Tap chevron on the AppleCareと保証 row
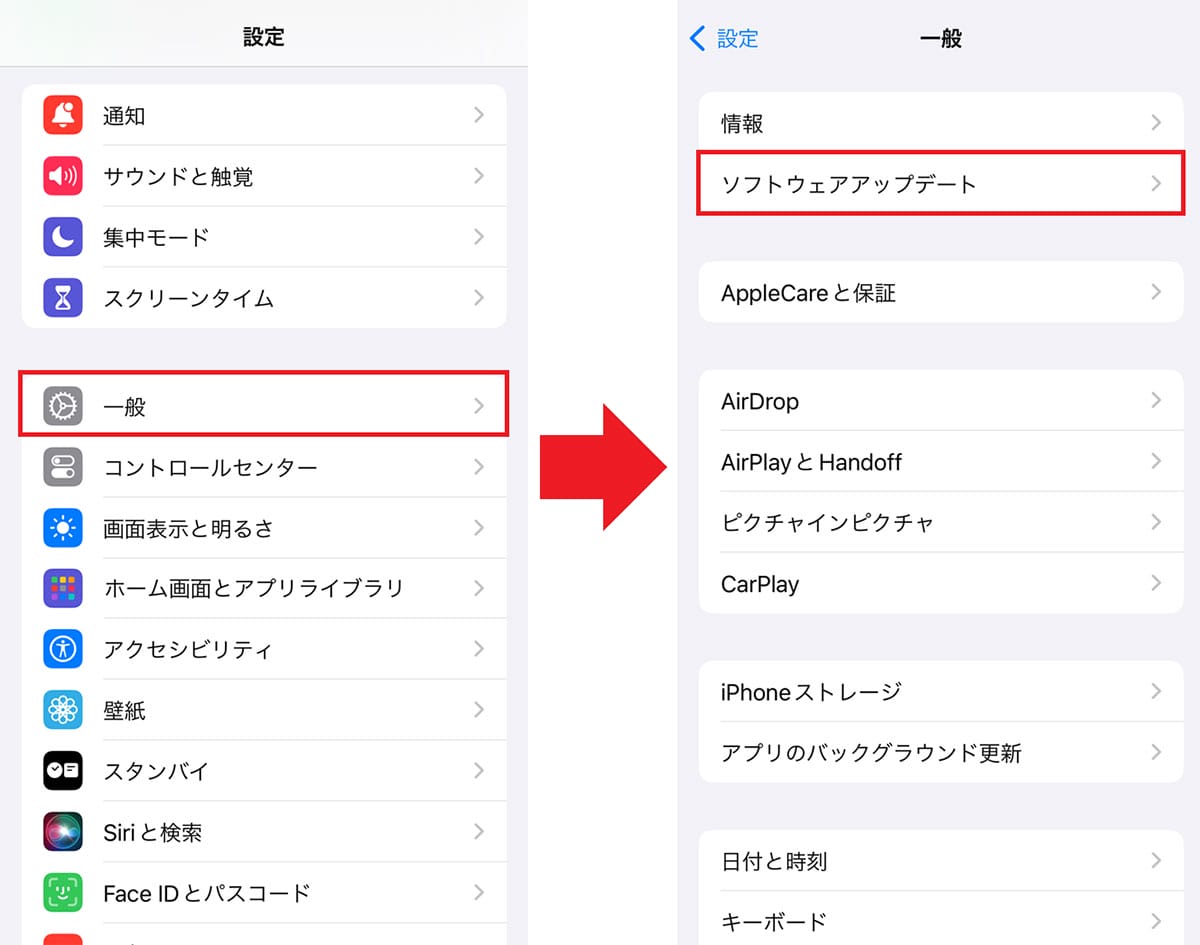The height and width of the screenshot is (945, 1200). pos(1156,292)
